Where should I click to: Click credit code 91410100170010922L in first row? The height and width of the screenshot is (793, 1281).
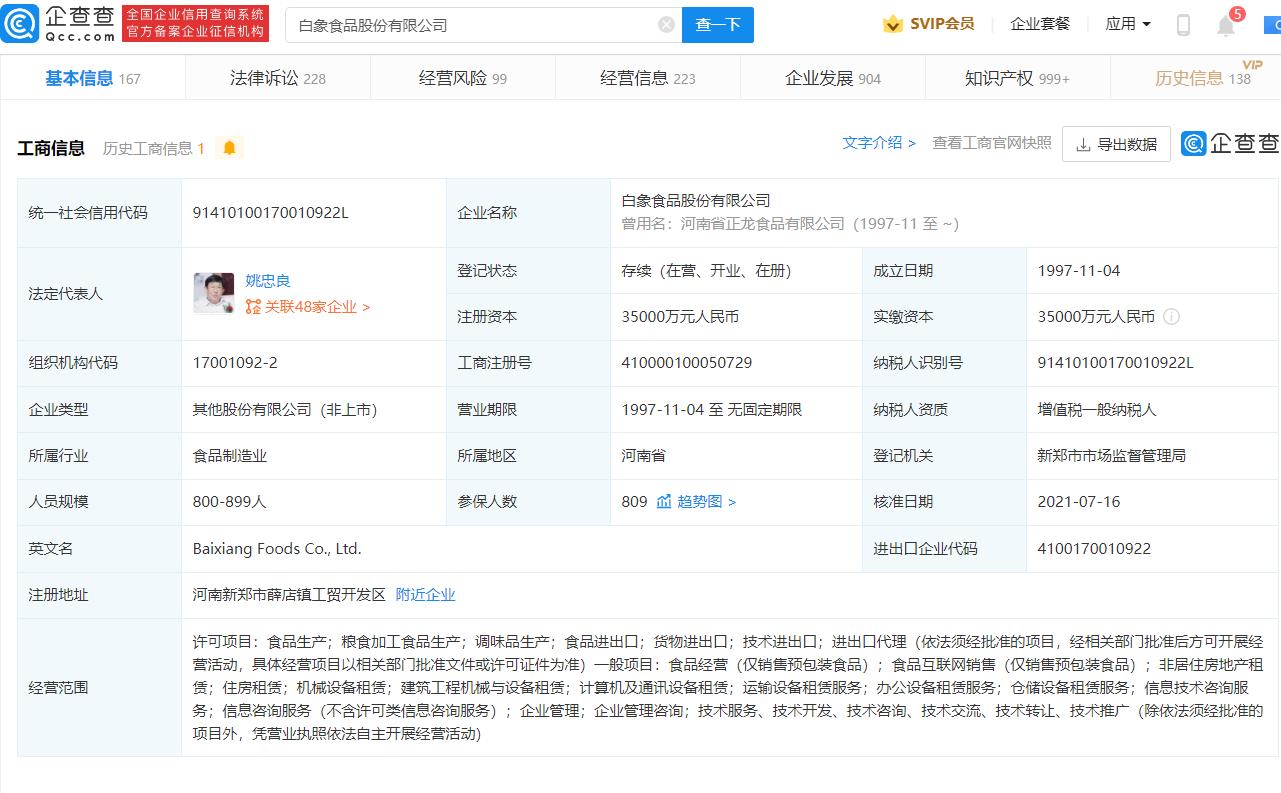click(x=271, y=212)
